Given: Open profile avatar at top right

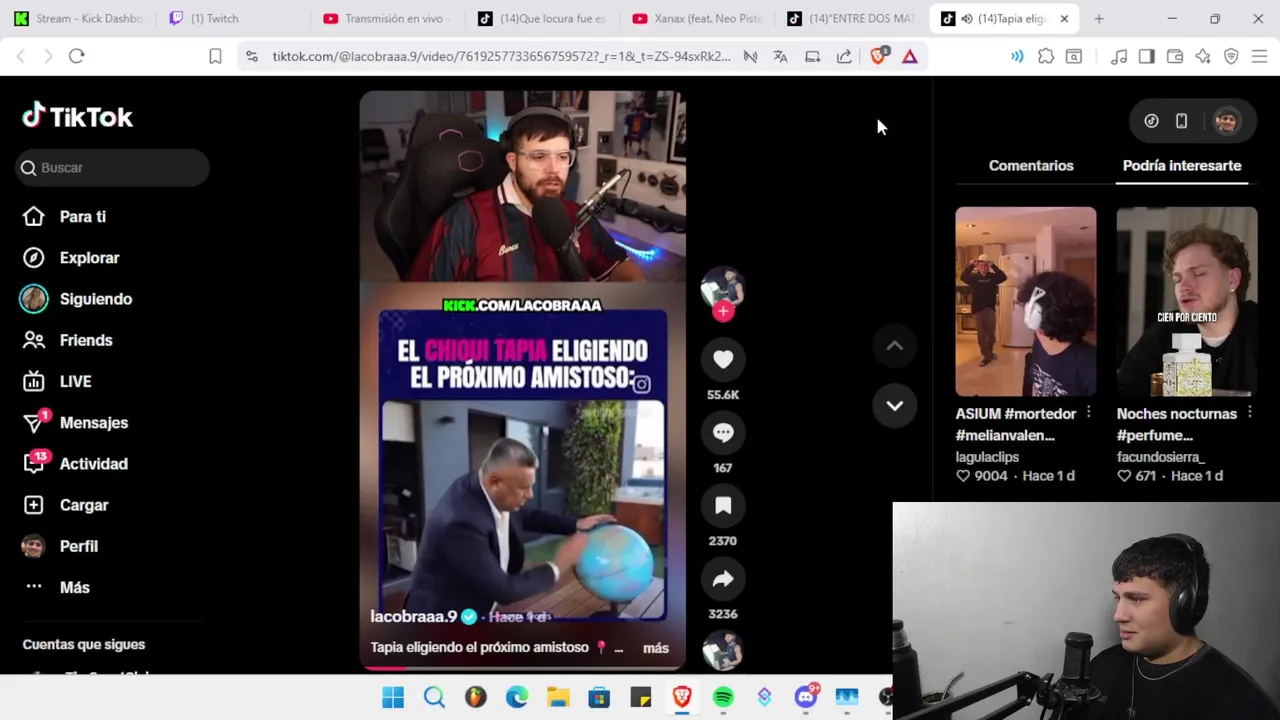Looking at the screenshot, I should click(x=1226, y=121).
